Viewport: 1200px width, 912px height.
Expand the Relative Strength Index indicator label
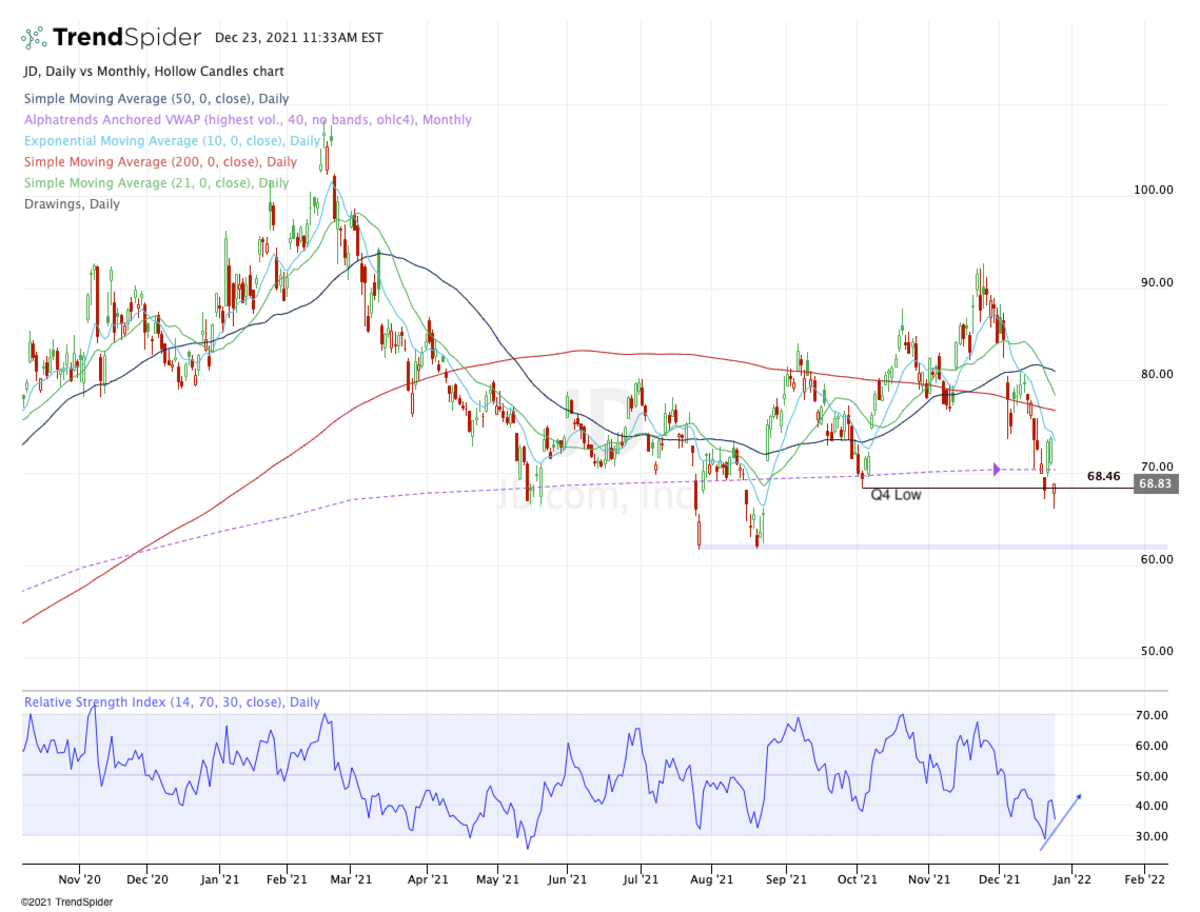pyautogui.click(x=171, y=703)
